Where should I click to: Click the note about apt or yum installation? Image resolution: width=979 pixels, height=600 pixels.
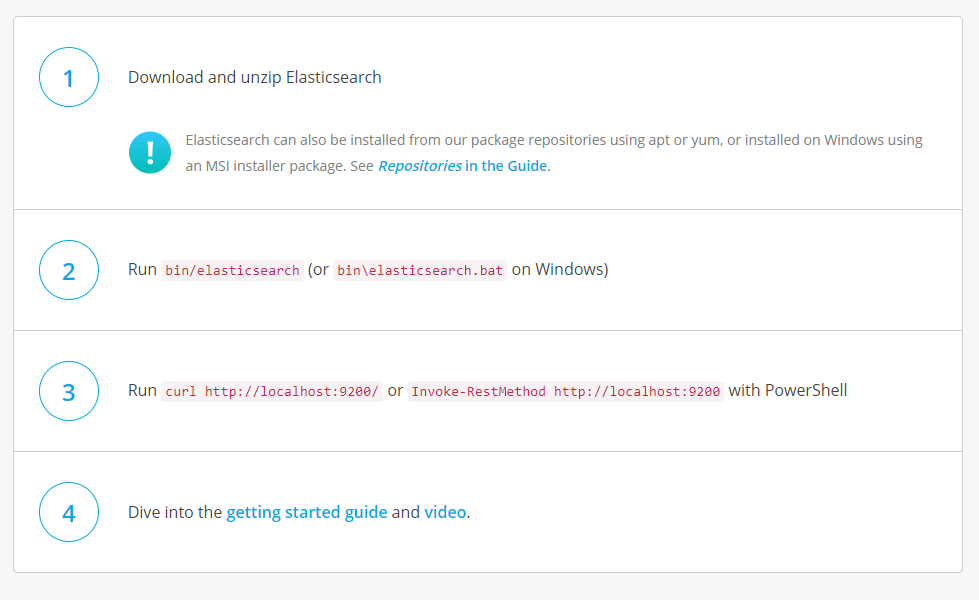[554, 153]
